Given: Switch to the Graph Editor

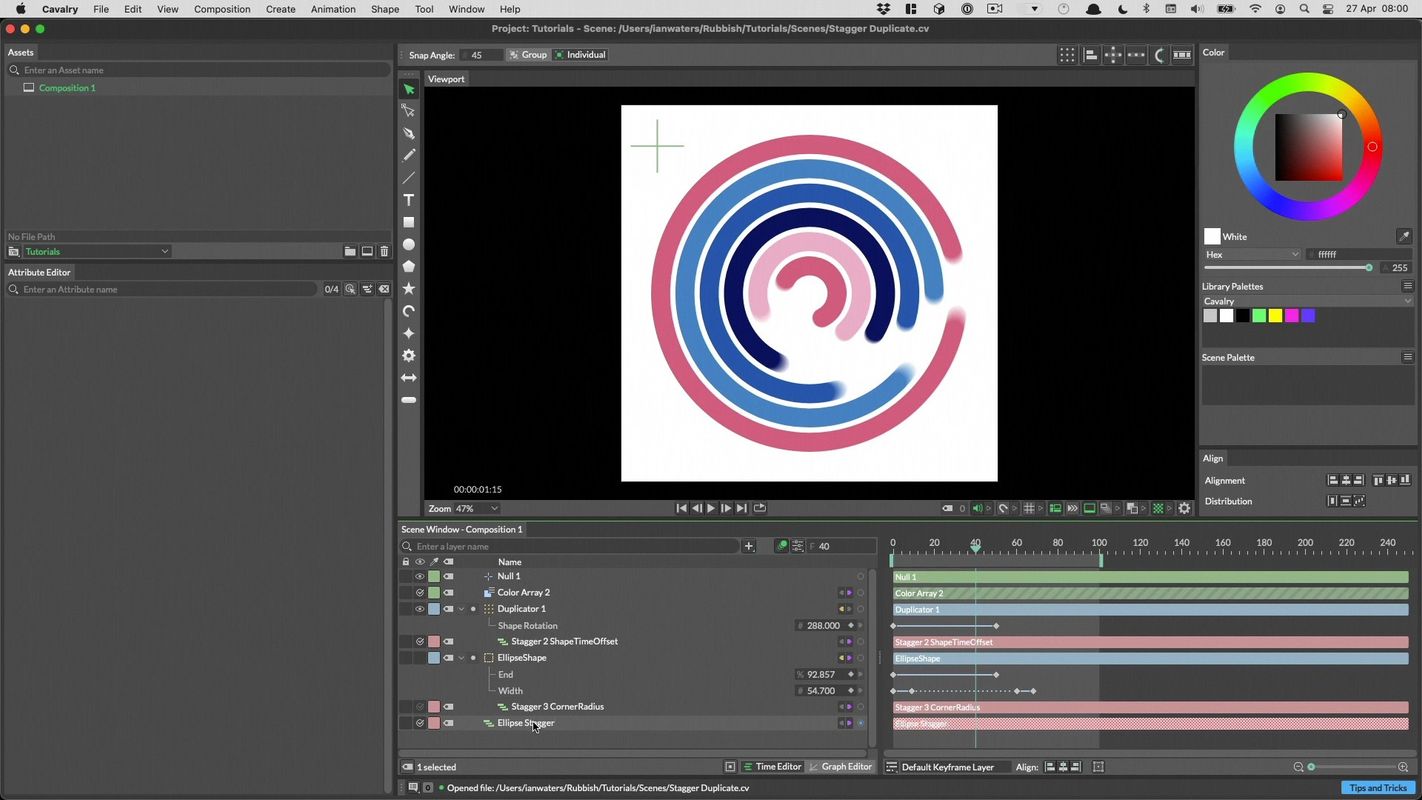Looking at the screenshot, I should pyautogui.click(x=841, y=767).
